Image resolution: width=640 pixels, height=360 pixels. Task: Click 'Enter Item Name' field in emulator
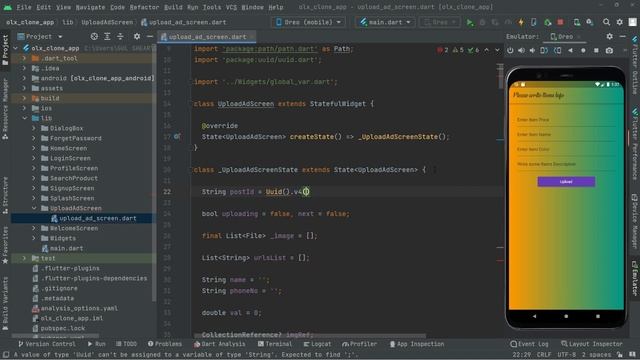[566, 135]
